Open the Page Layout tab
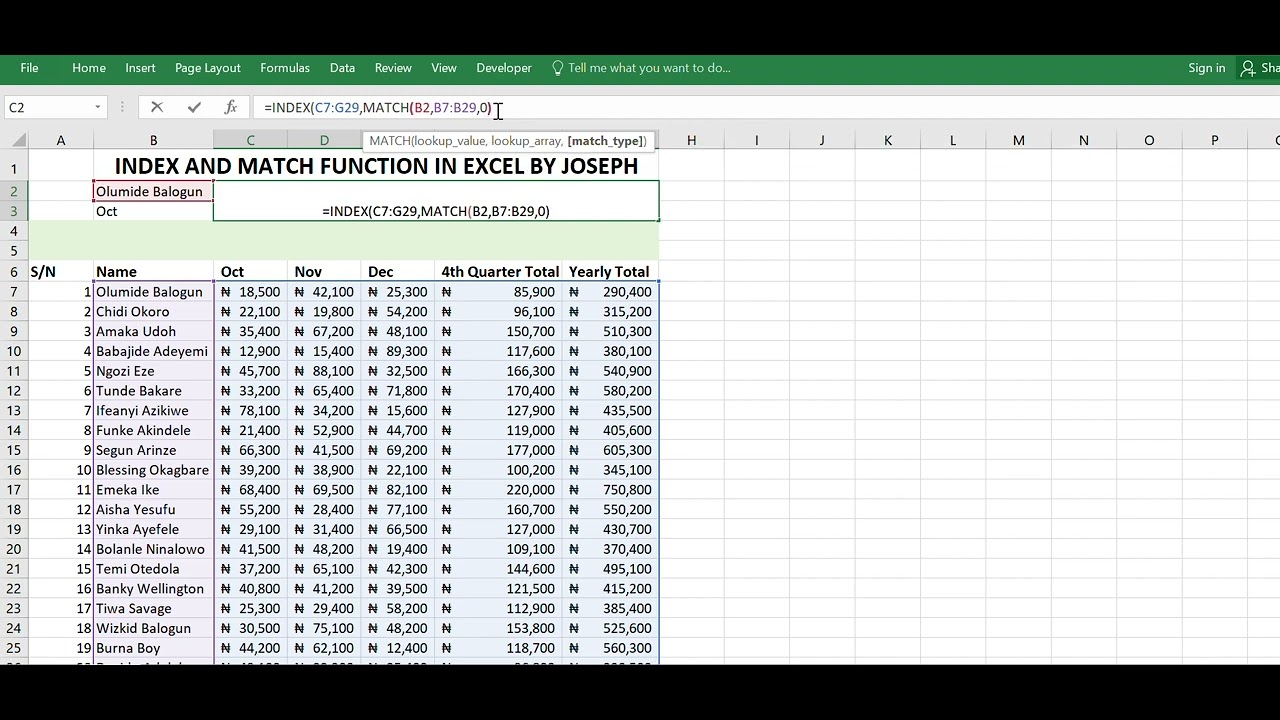 tap(208, 68)
